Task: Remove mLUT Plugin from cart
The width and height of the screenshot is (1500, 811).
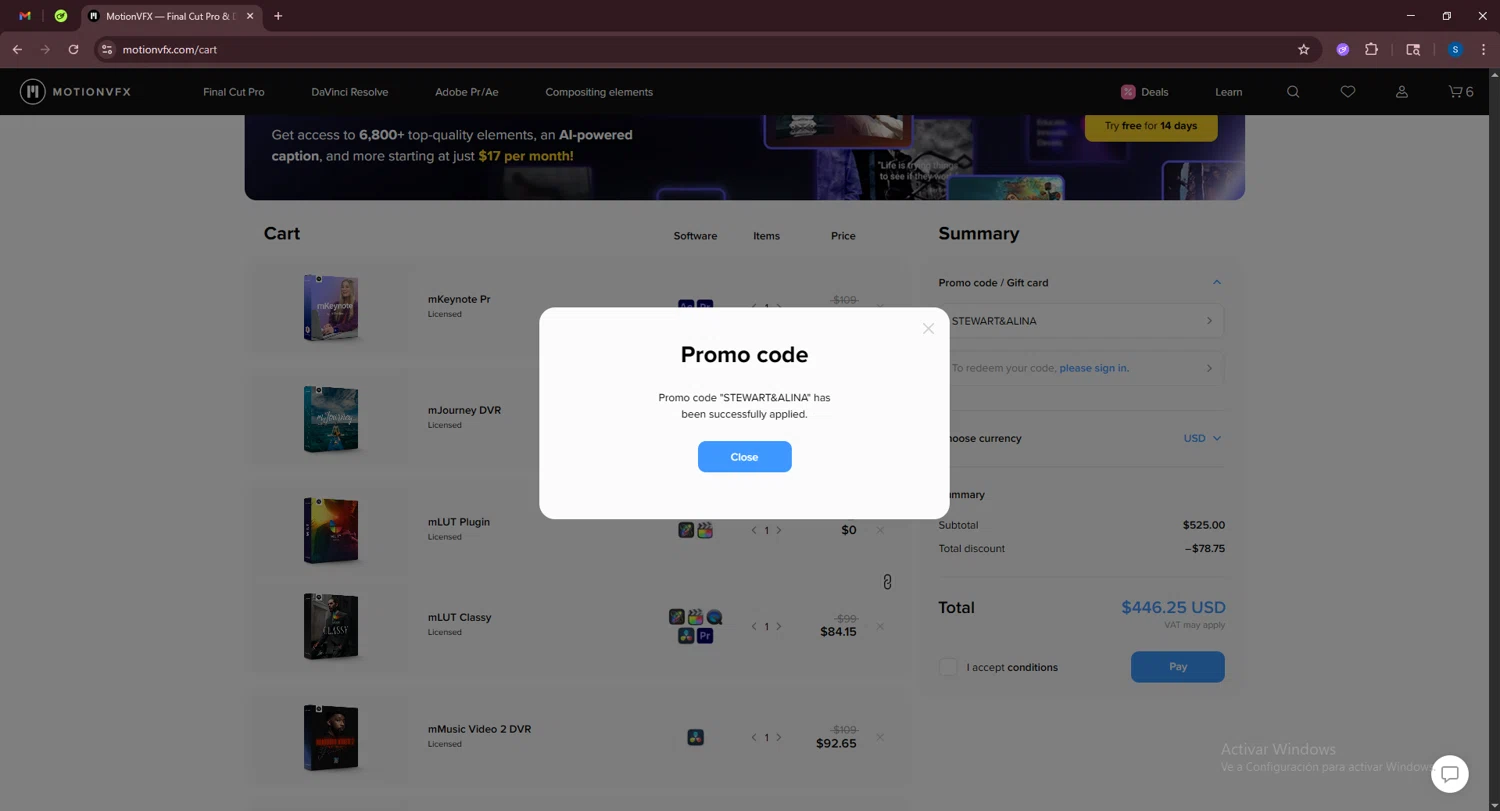Action: (880, 530)
